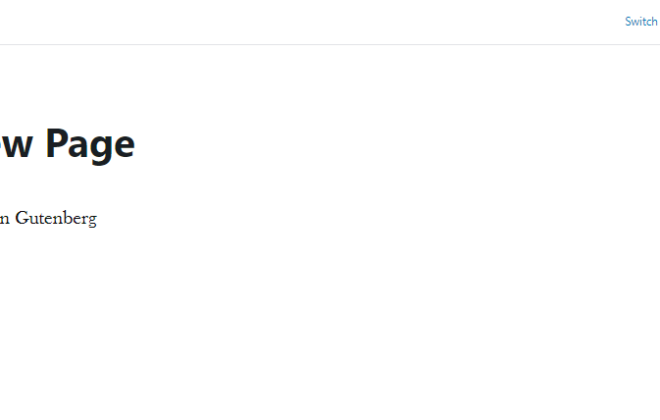Place cursor in the Page title heading
Viewport: 660px width, 420px height.
pyautogui.click(x=67, y=144)
